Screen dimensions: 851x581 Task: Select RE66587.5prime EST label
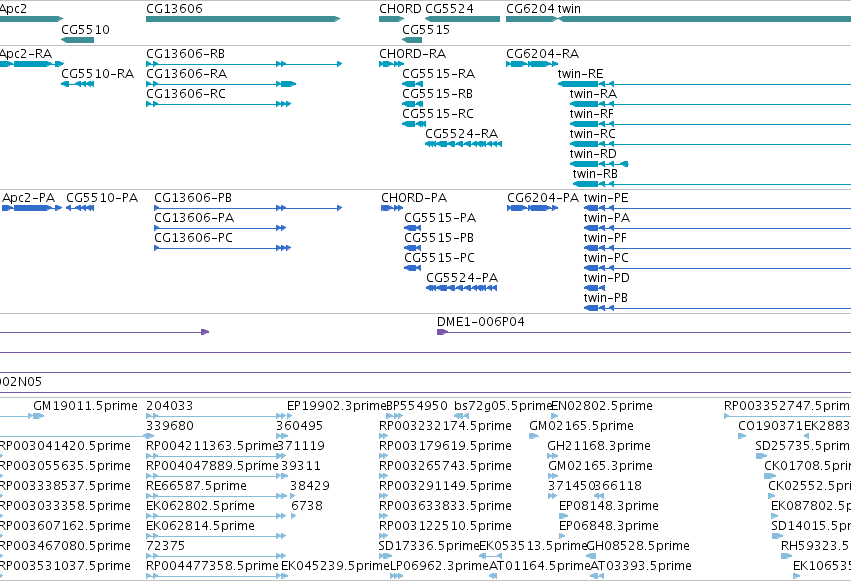[196, 487]
